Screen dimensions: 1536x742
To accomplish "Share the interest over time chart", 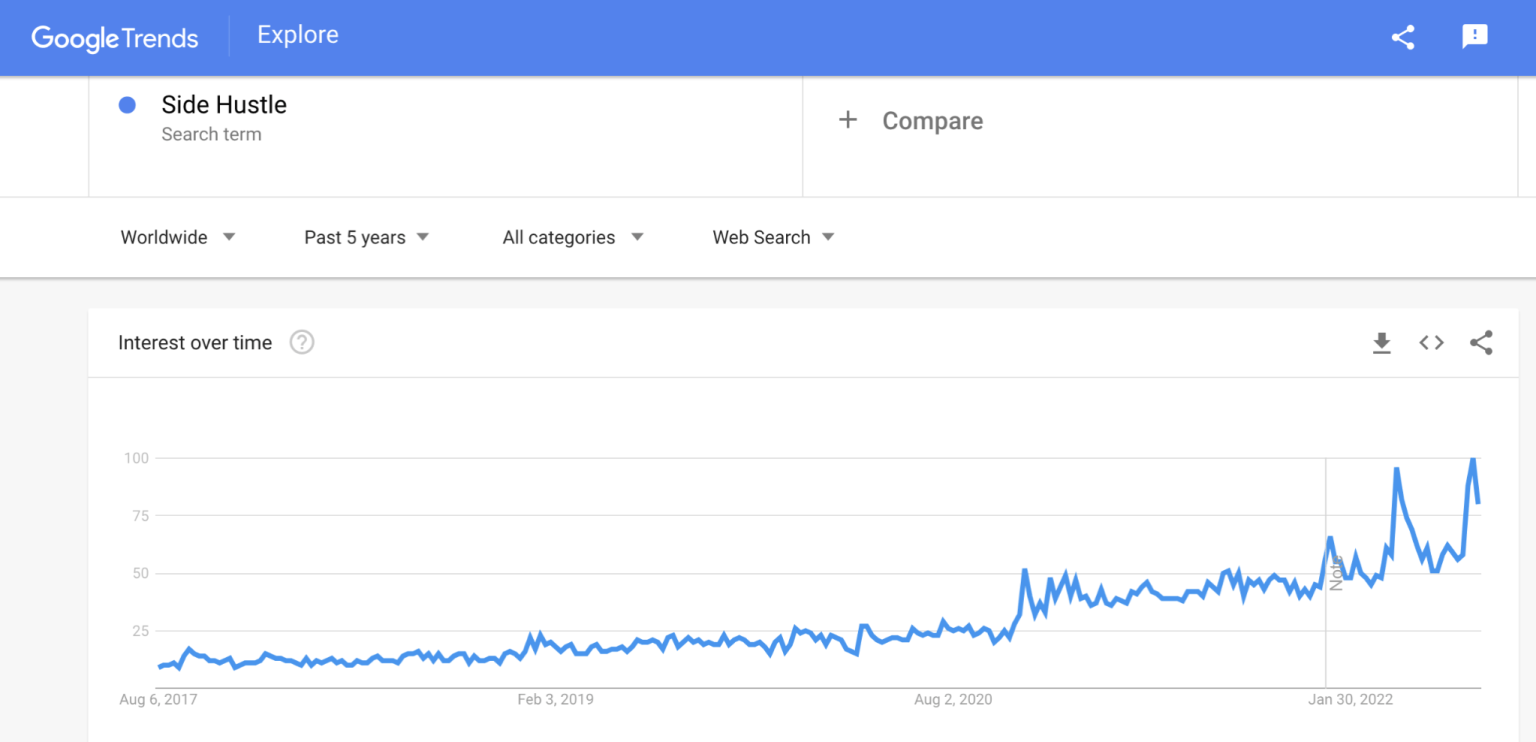I will click(1481, 343).
